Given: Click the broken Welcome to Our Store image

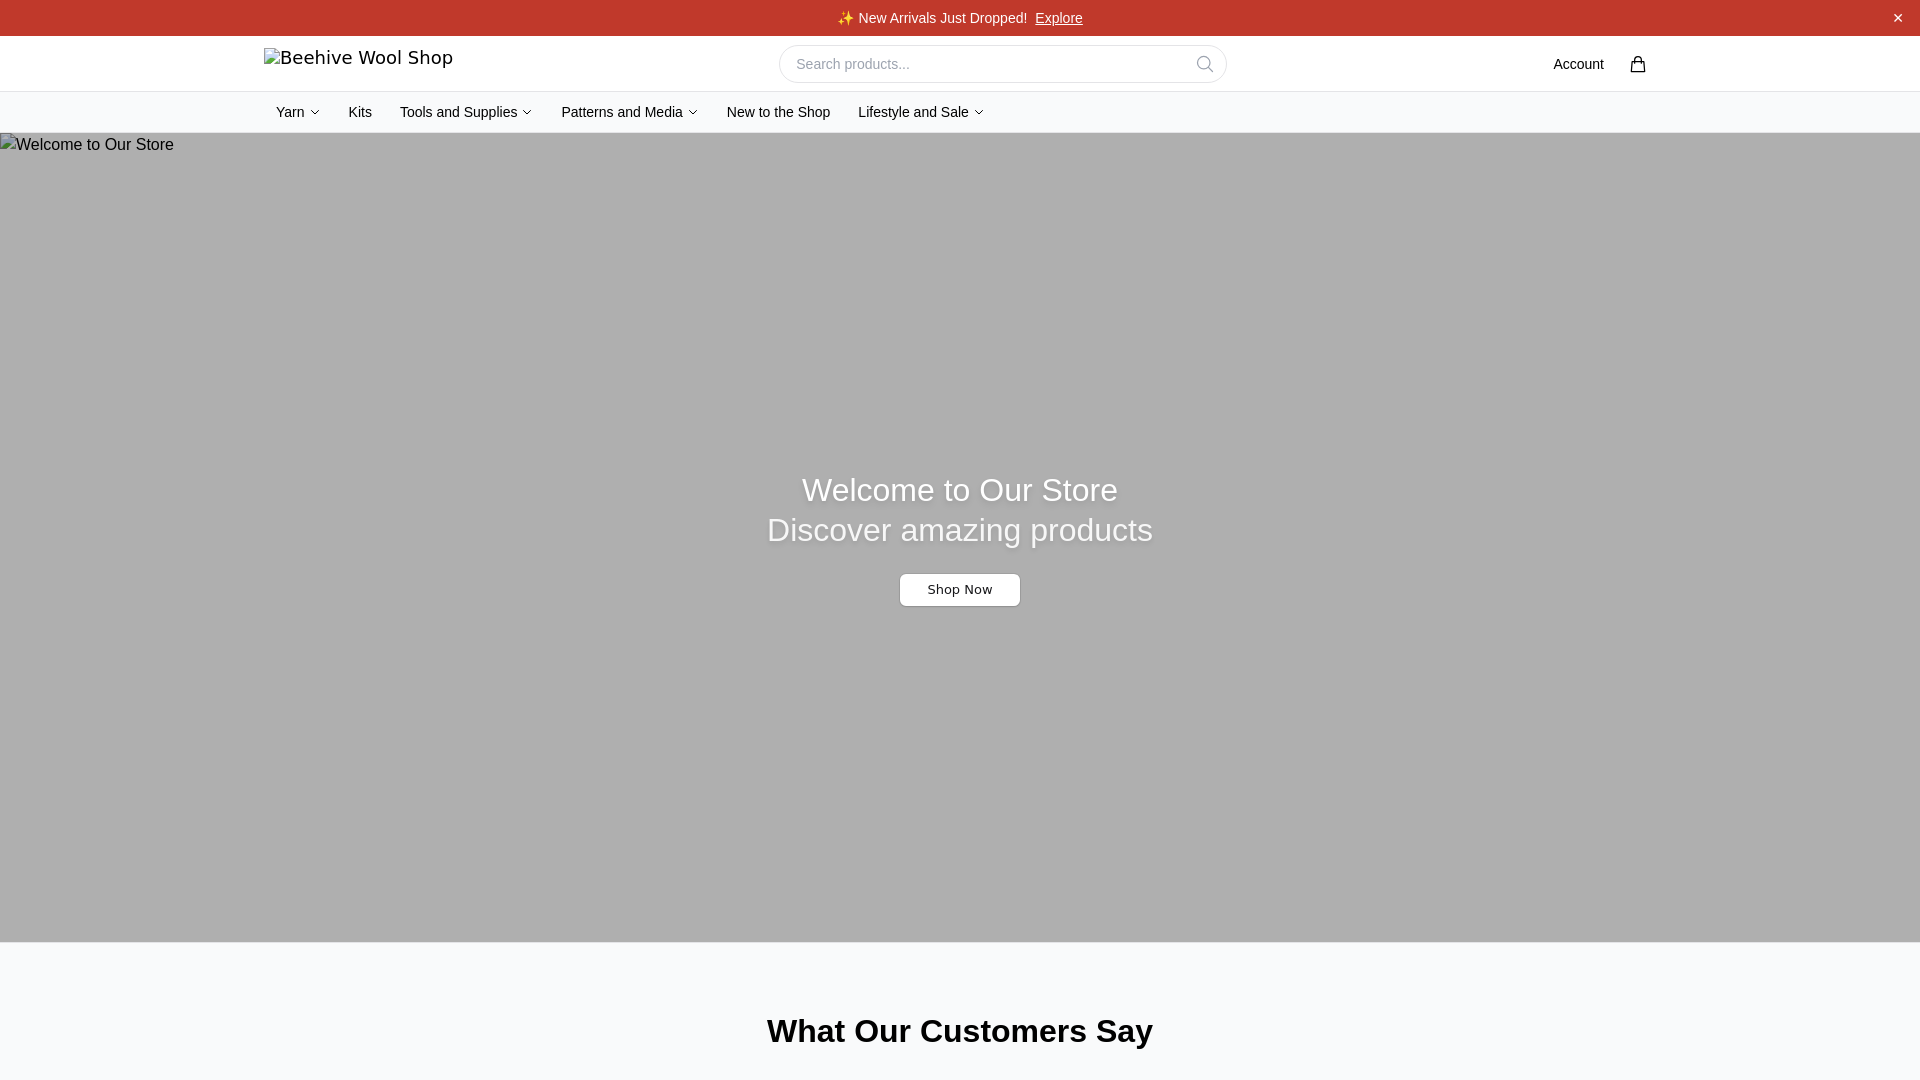Looking at the screenshot, I should 87,145.
